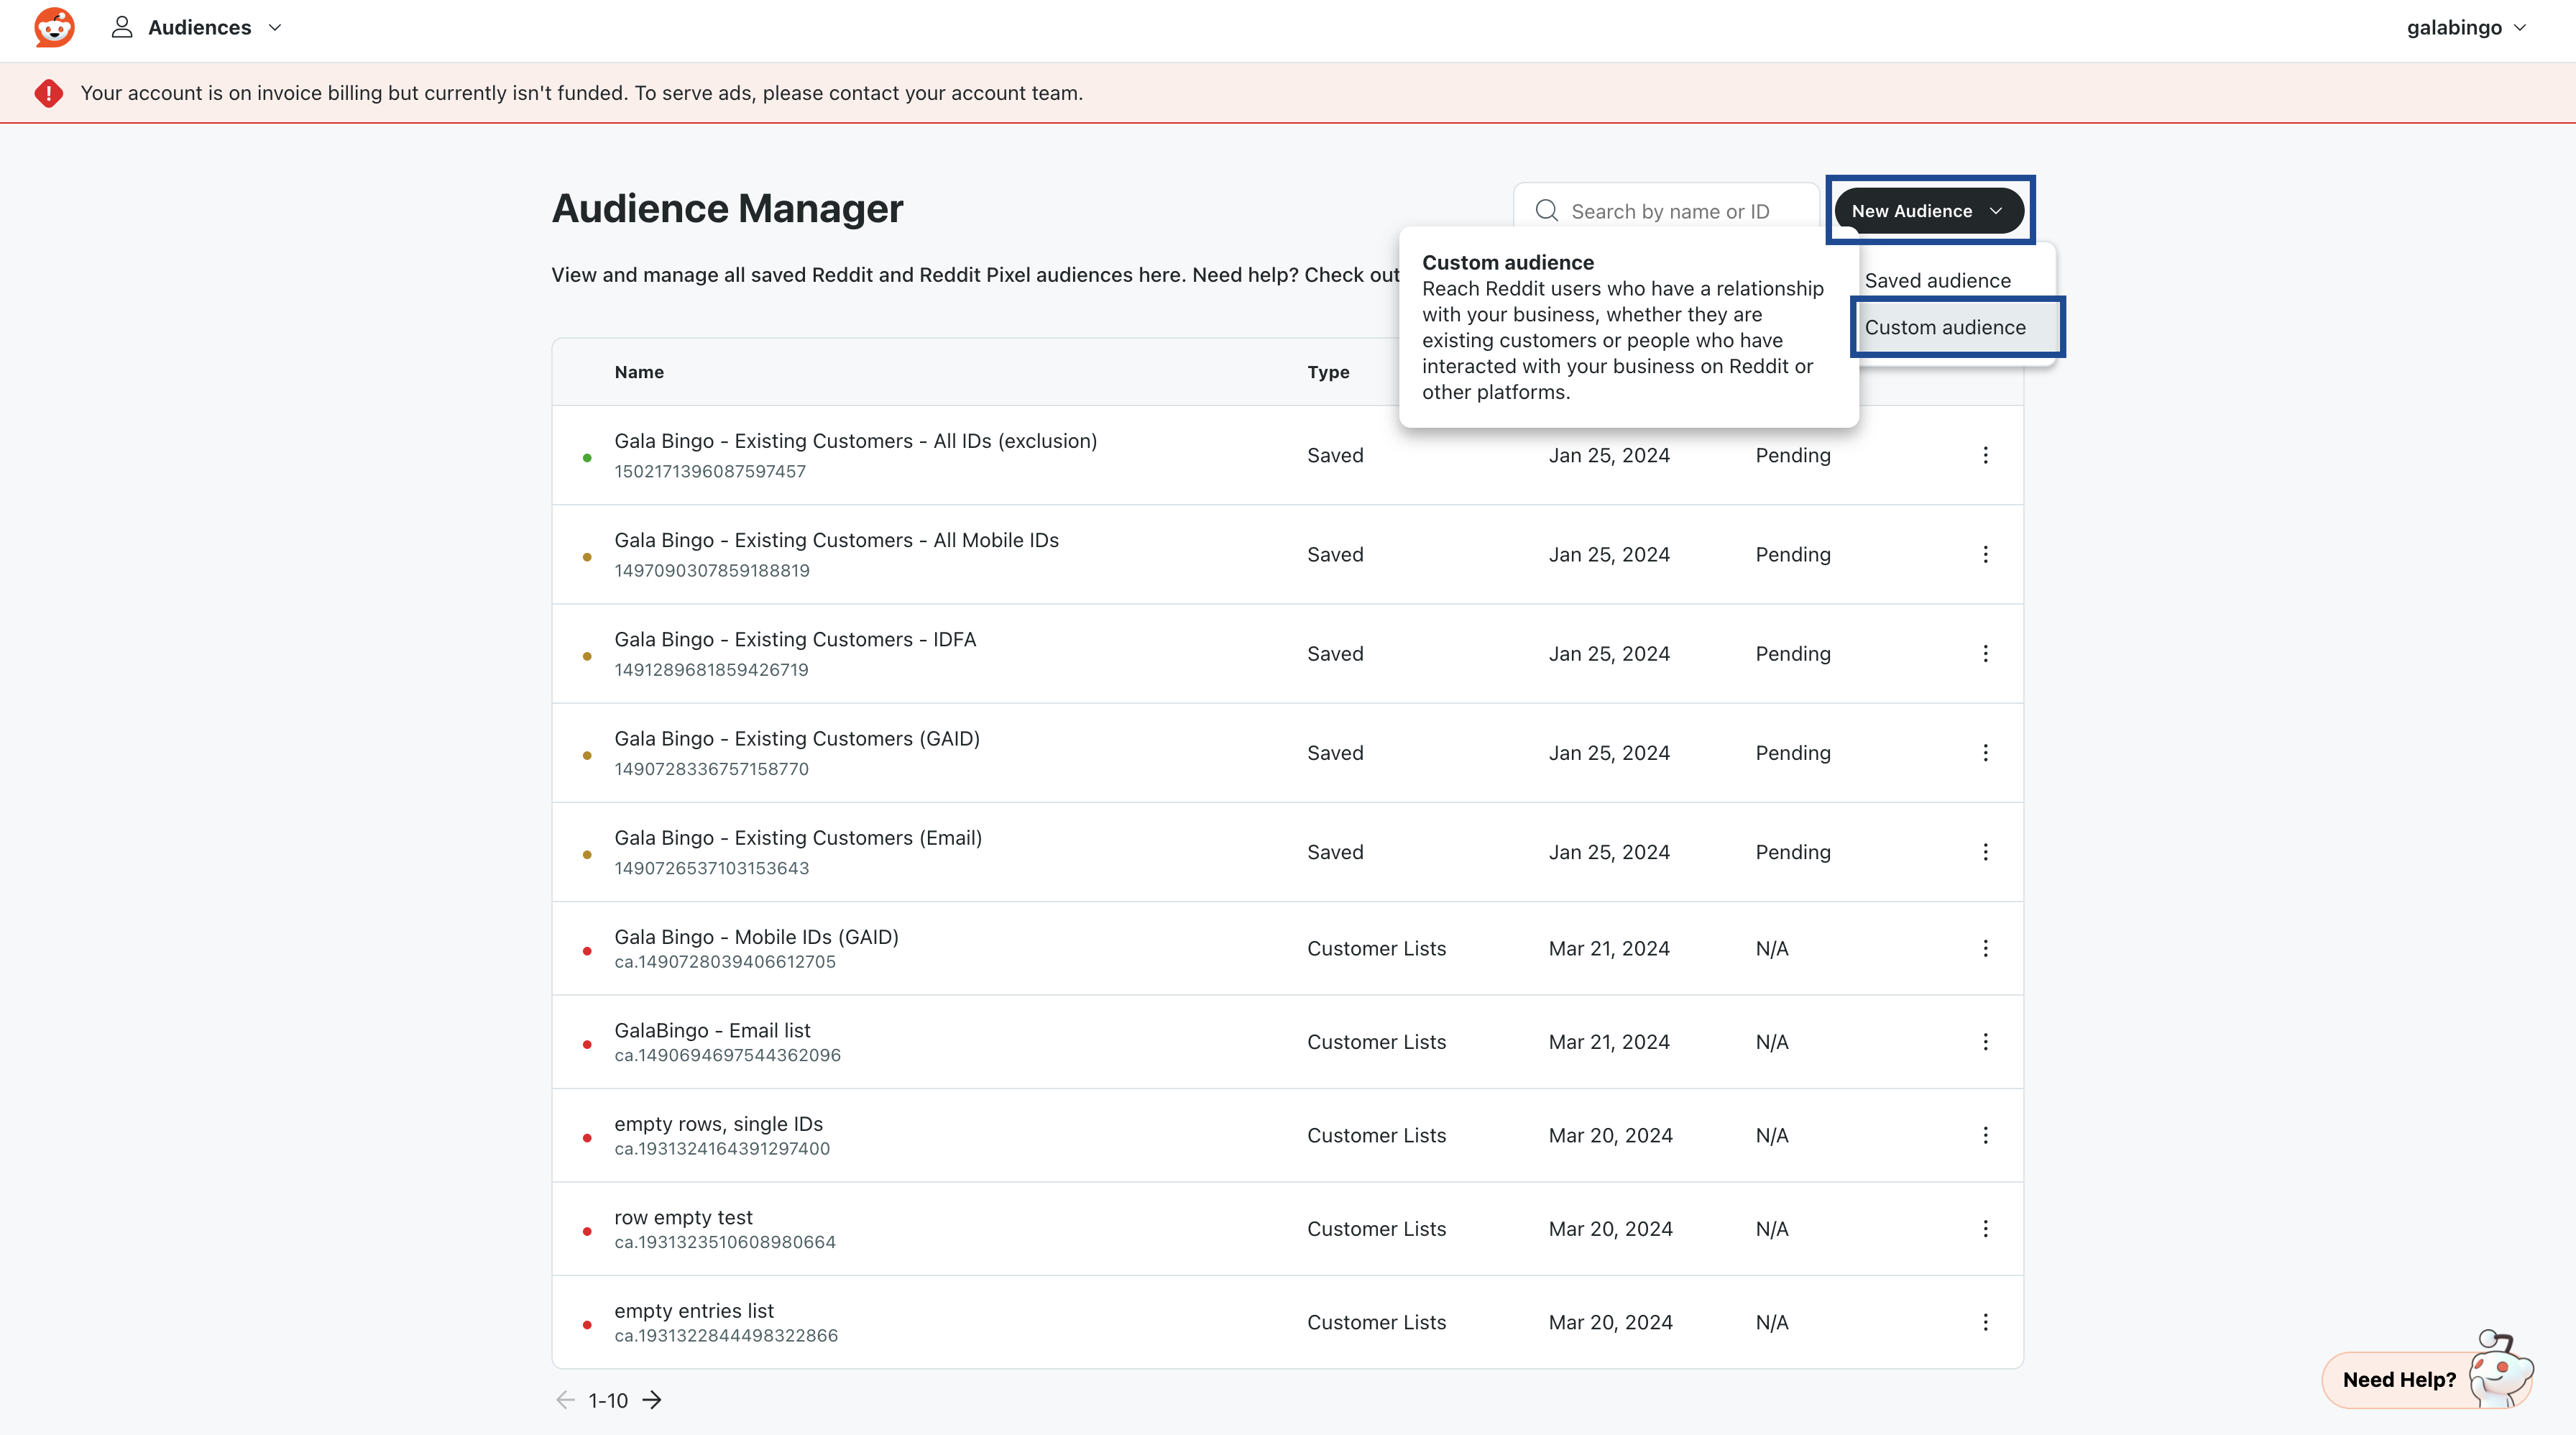Open kebab menu for GalaBingo - Email list

tap(1985, 1042)
